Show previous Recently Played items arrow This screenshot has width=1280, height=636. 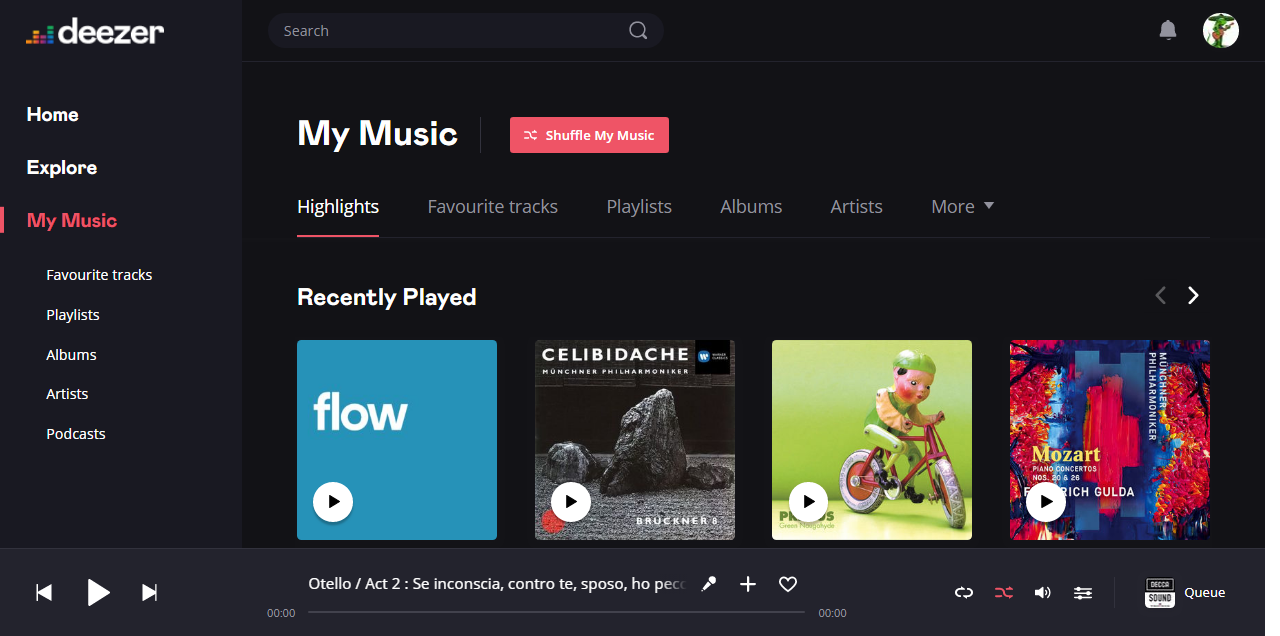tap(1161, 295)
